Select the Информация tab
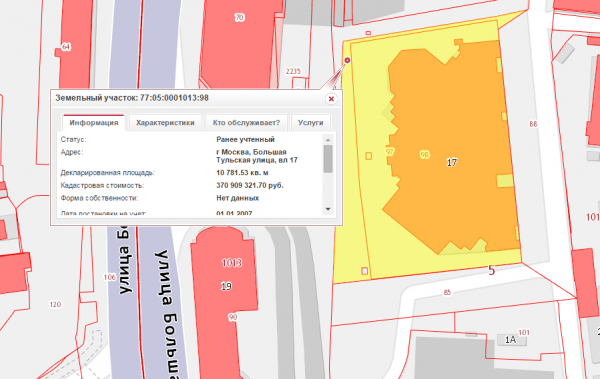This screenshot has width=600, height=379. click(94, 123)
